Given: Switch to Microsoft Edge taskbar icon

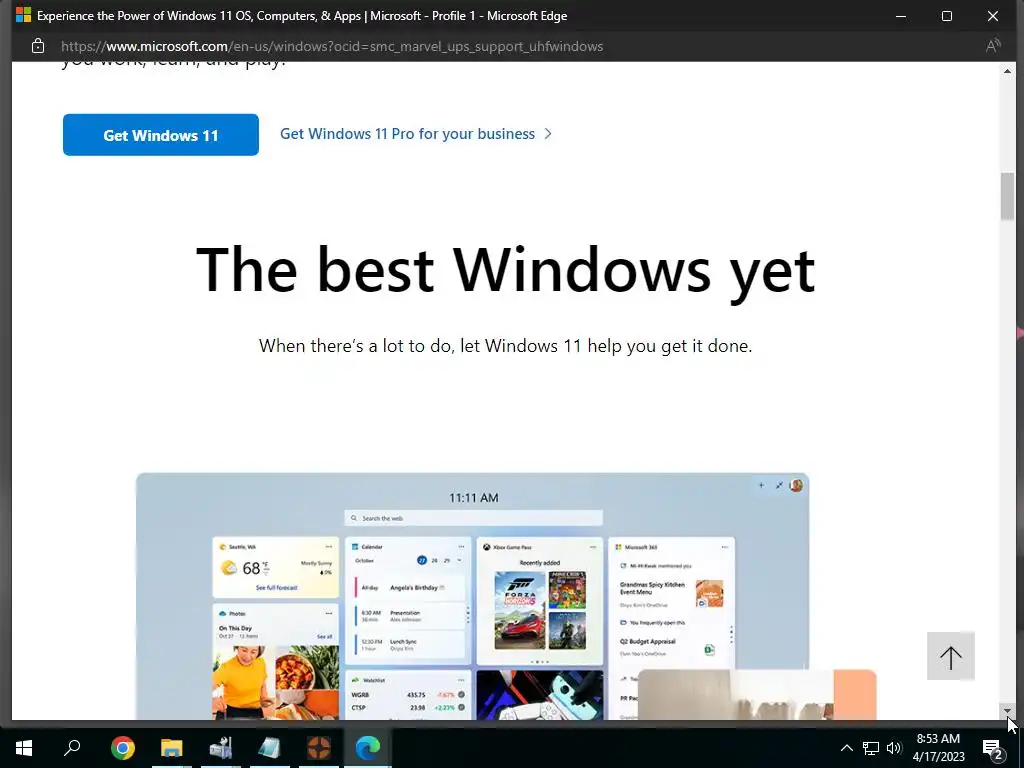Looking at the screenshot, I should point(368,748).
